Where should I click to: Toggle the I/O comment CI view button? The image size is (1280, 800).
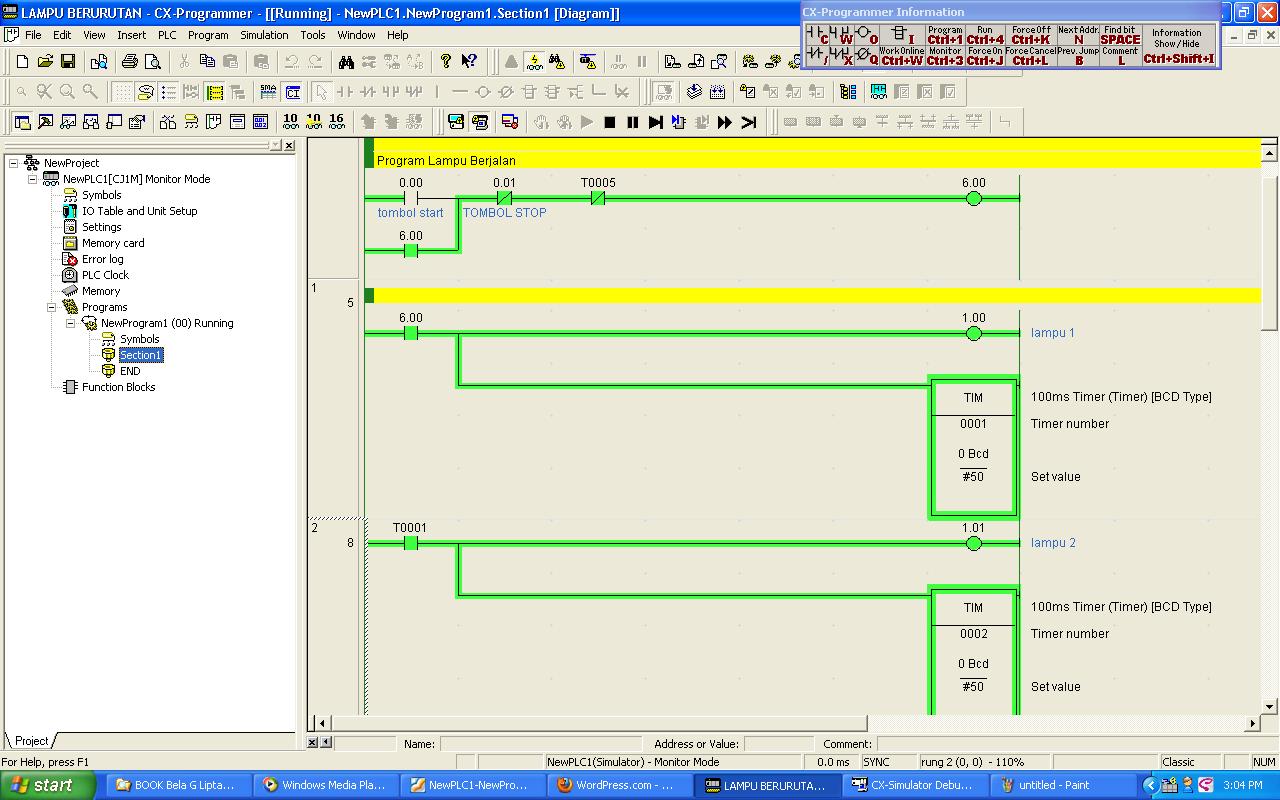pos(293,92)
